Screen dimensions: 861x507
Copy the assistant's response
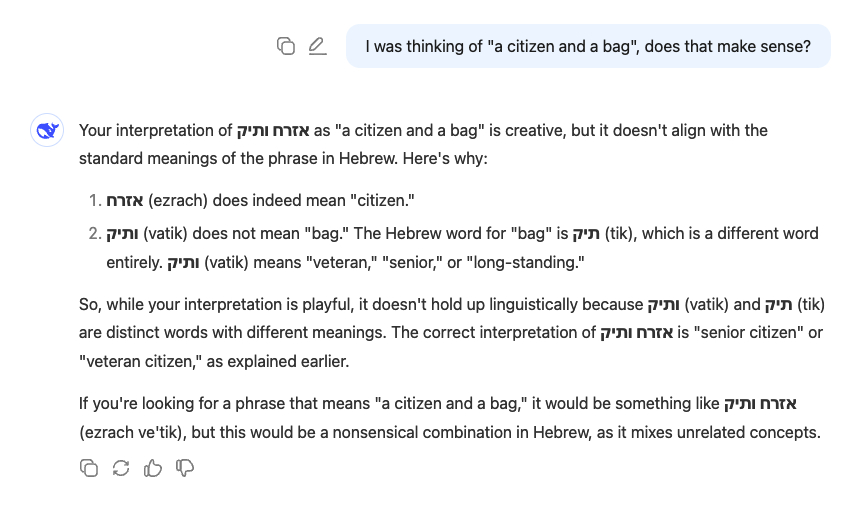(89, 467)
